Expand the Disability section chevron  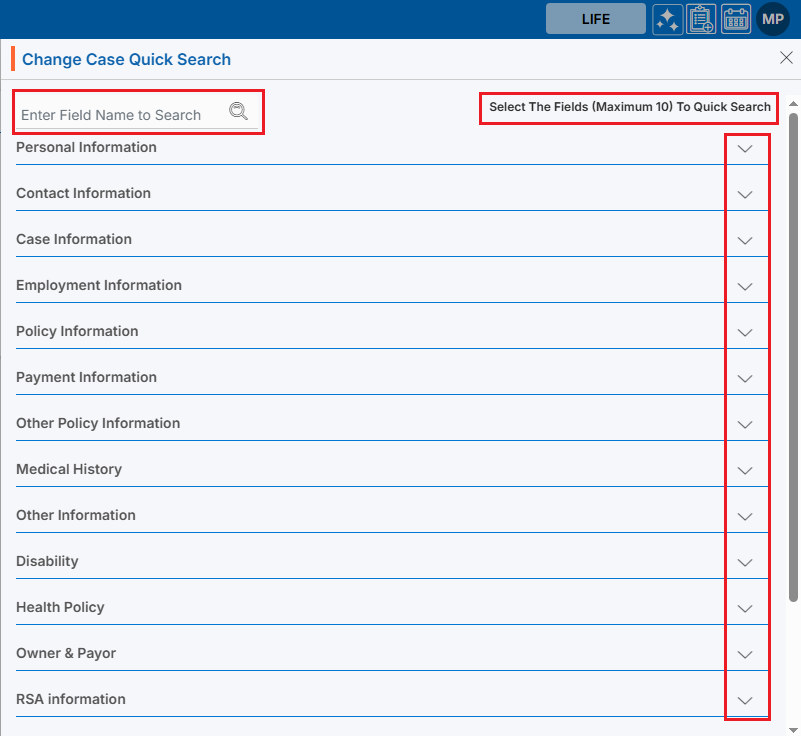(744, 563)
